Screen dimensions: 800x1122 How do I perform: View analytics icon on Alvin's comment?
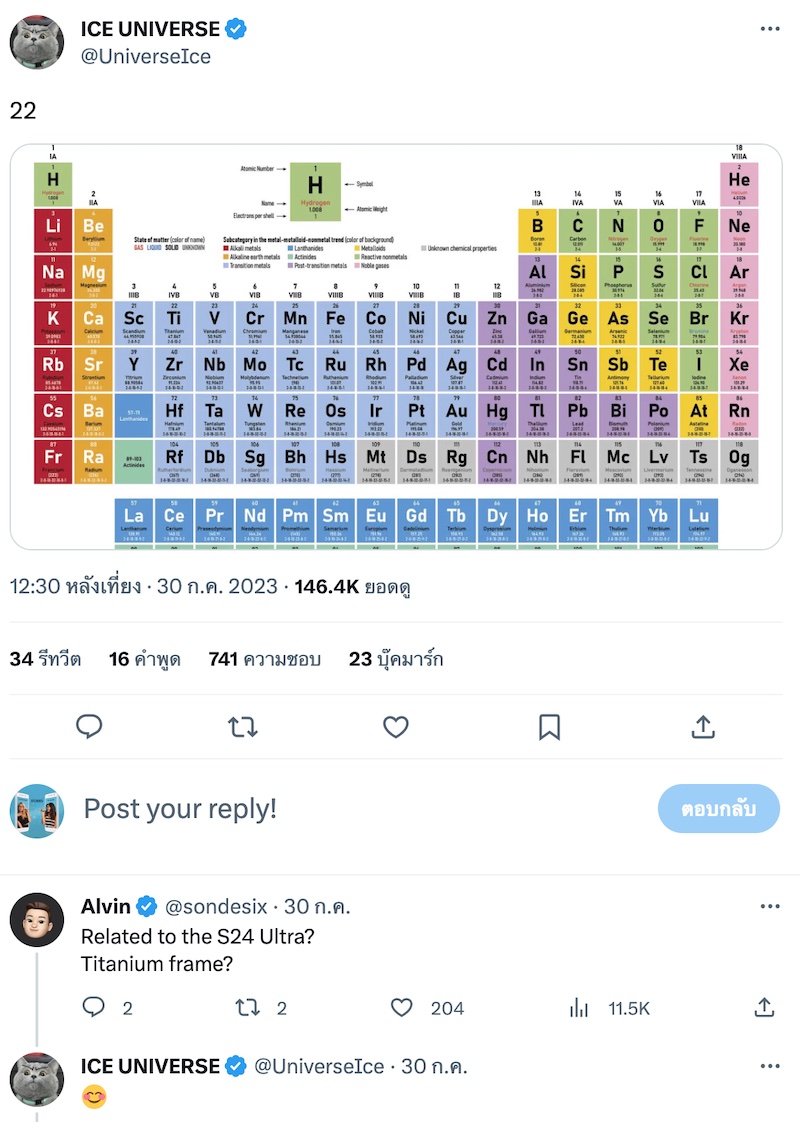point(579,1008)
